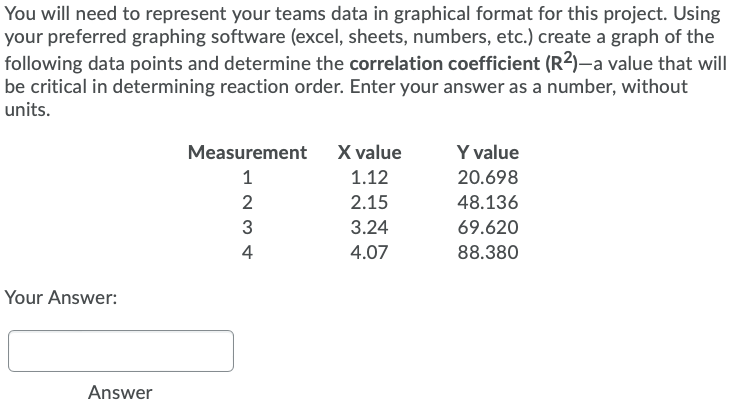Click measurement number 4 in the table
The width and height of the screenshot is (732, 410).
click(x=247, y=252)
